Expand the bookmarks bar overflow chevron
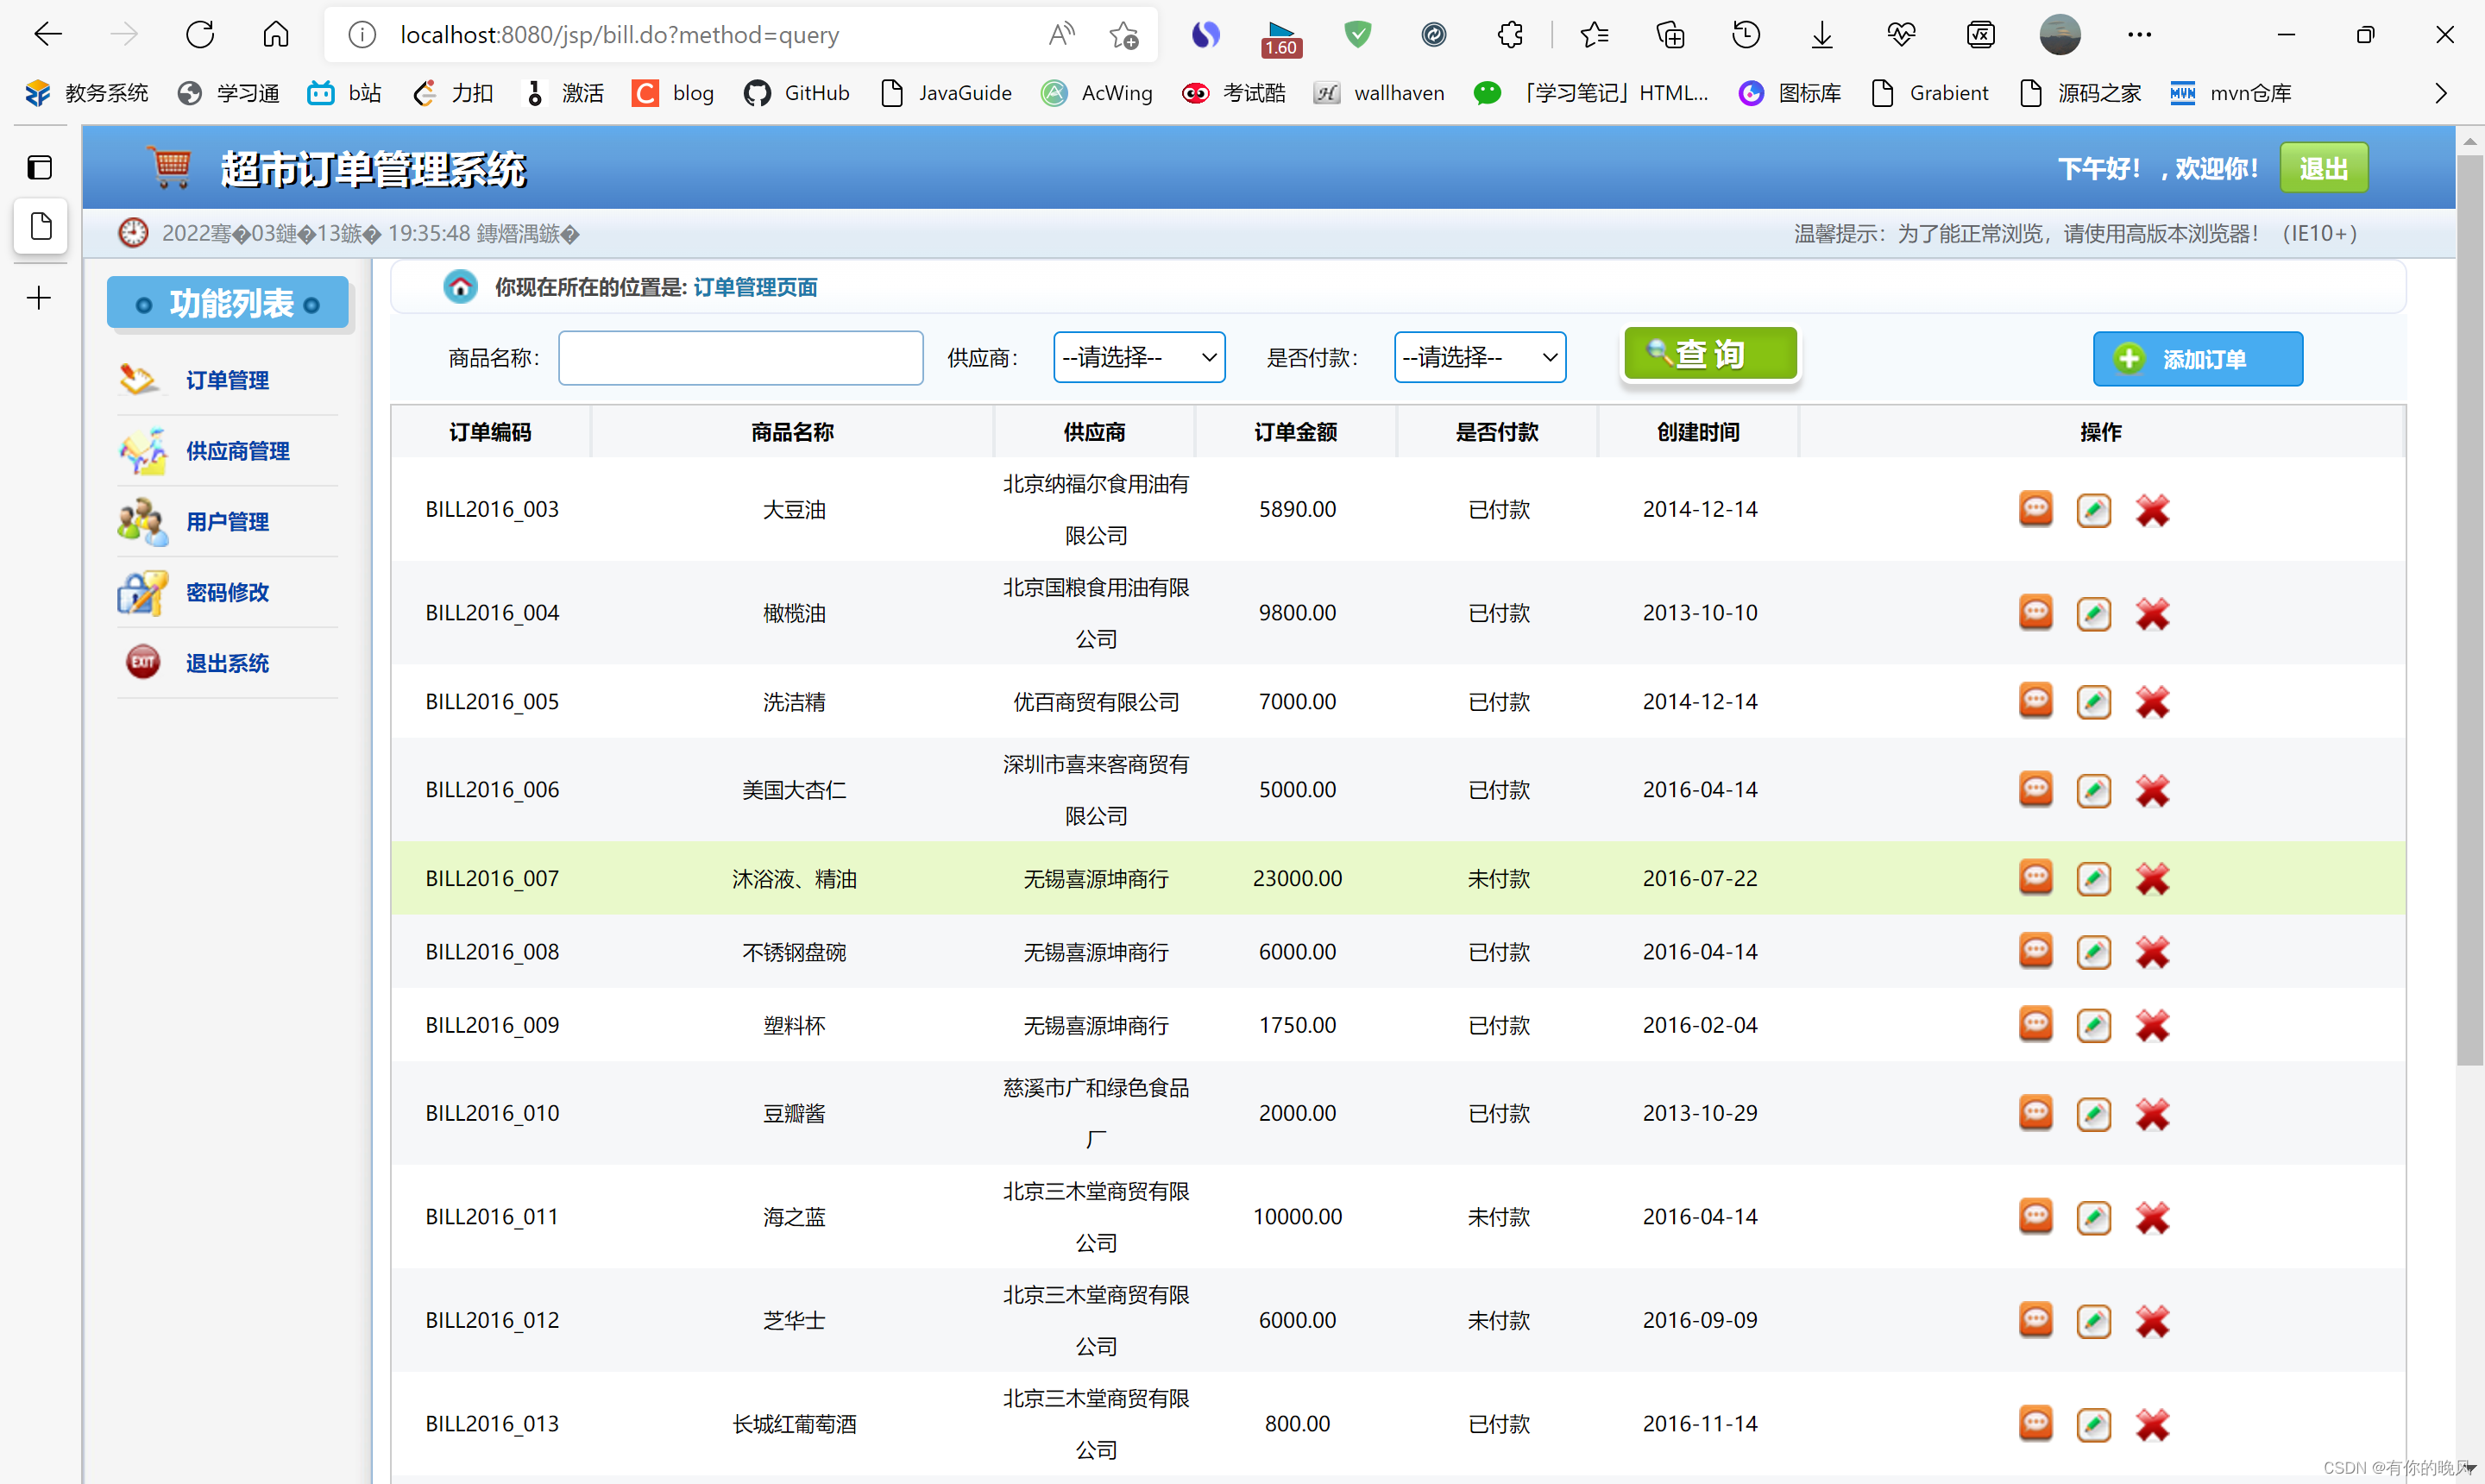Viewport: 2485px width, 1484px height. coord(2441,93)
